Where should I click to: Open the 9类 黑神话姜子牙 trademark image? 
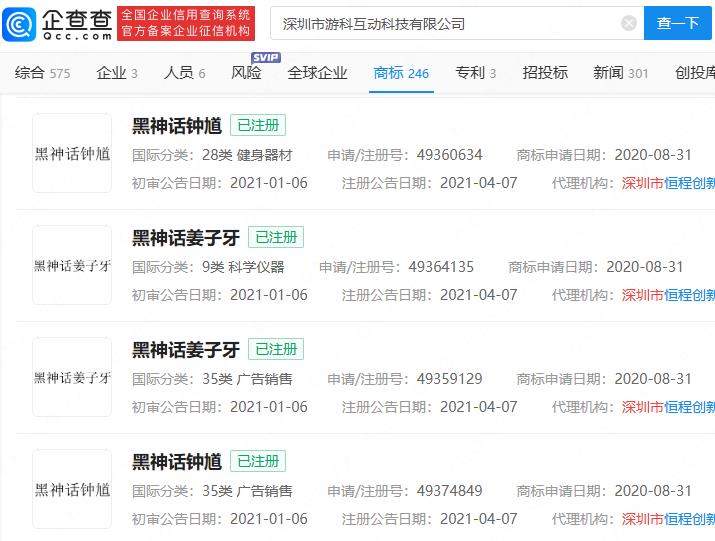tap(71, 265)
